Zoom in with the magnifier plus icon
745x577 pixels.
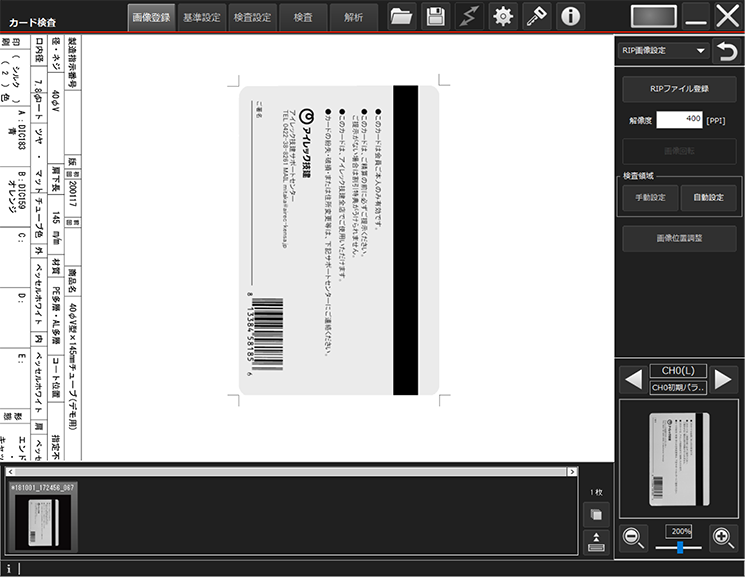click(x=724, y=538)
